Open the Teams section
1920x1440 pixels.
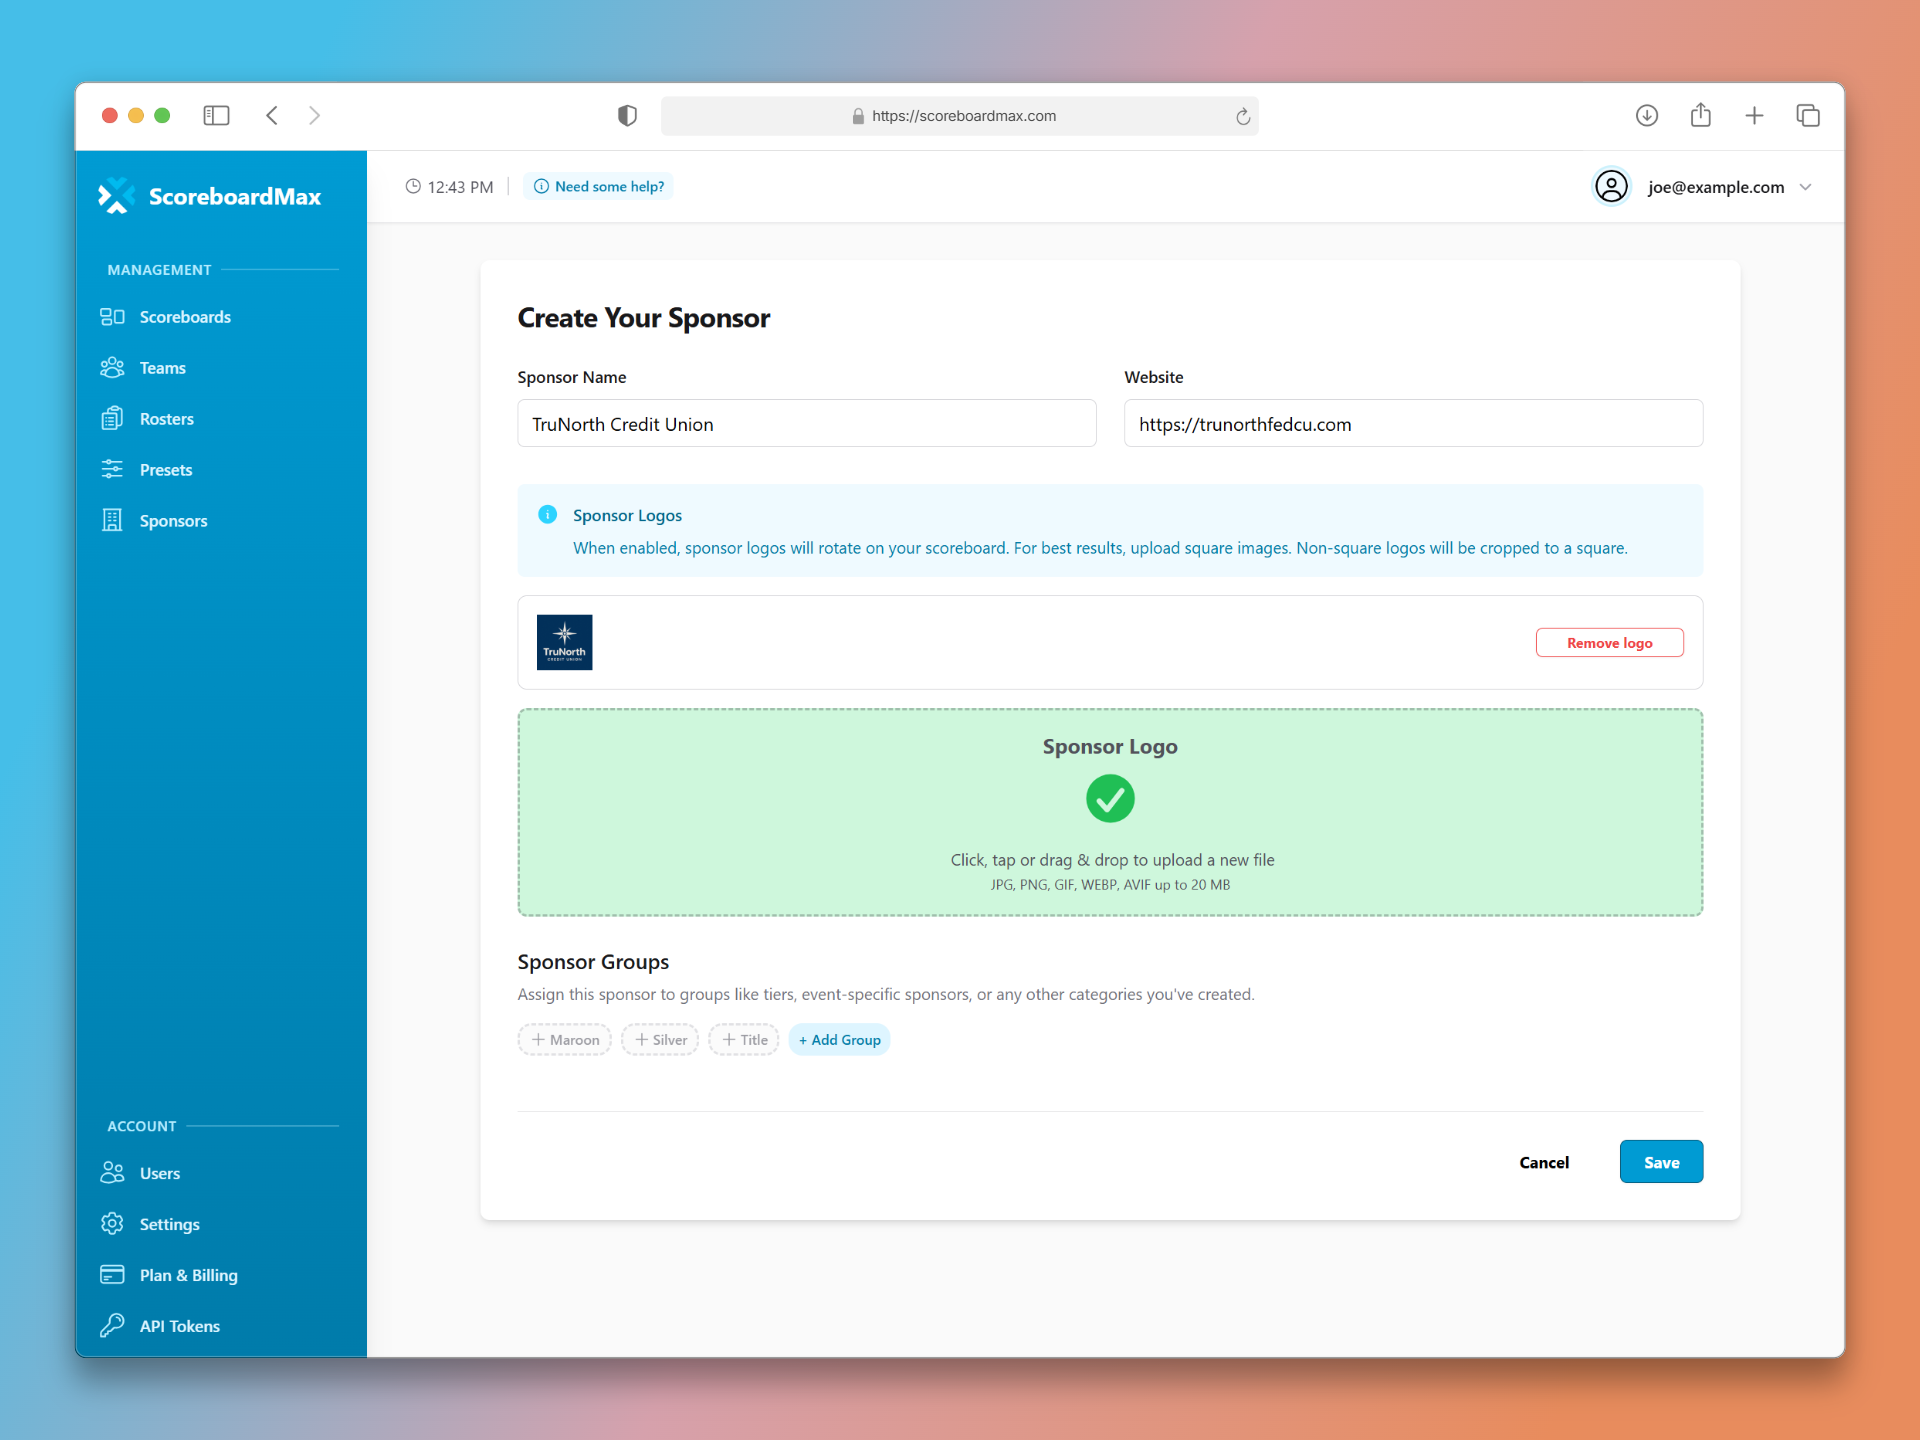[x=163, y=368]
